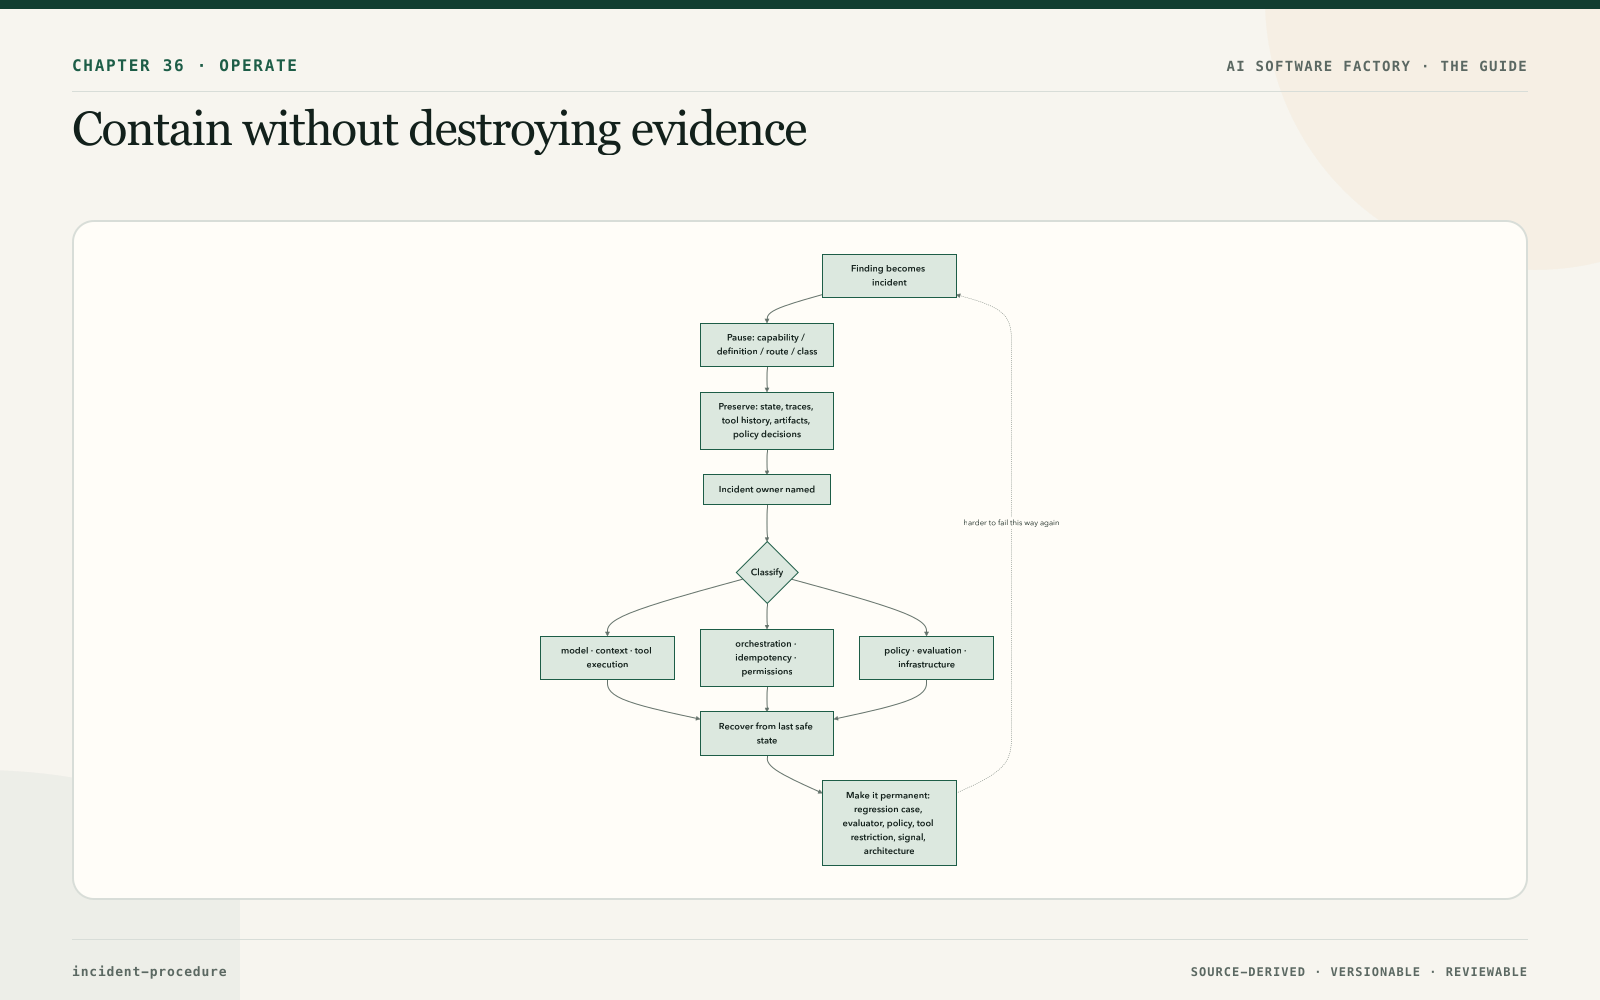Click the 'incident-procedure' footer label

coord(149,971)
